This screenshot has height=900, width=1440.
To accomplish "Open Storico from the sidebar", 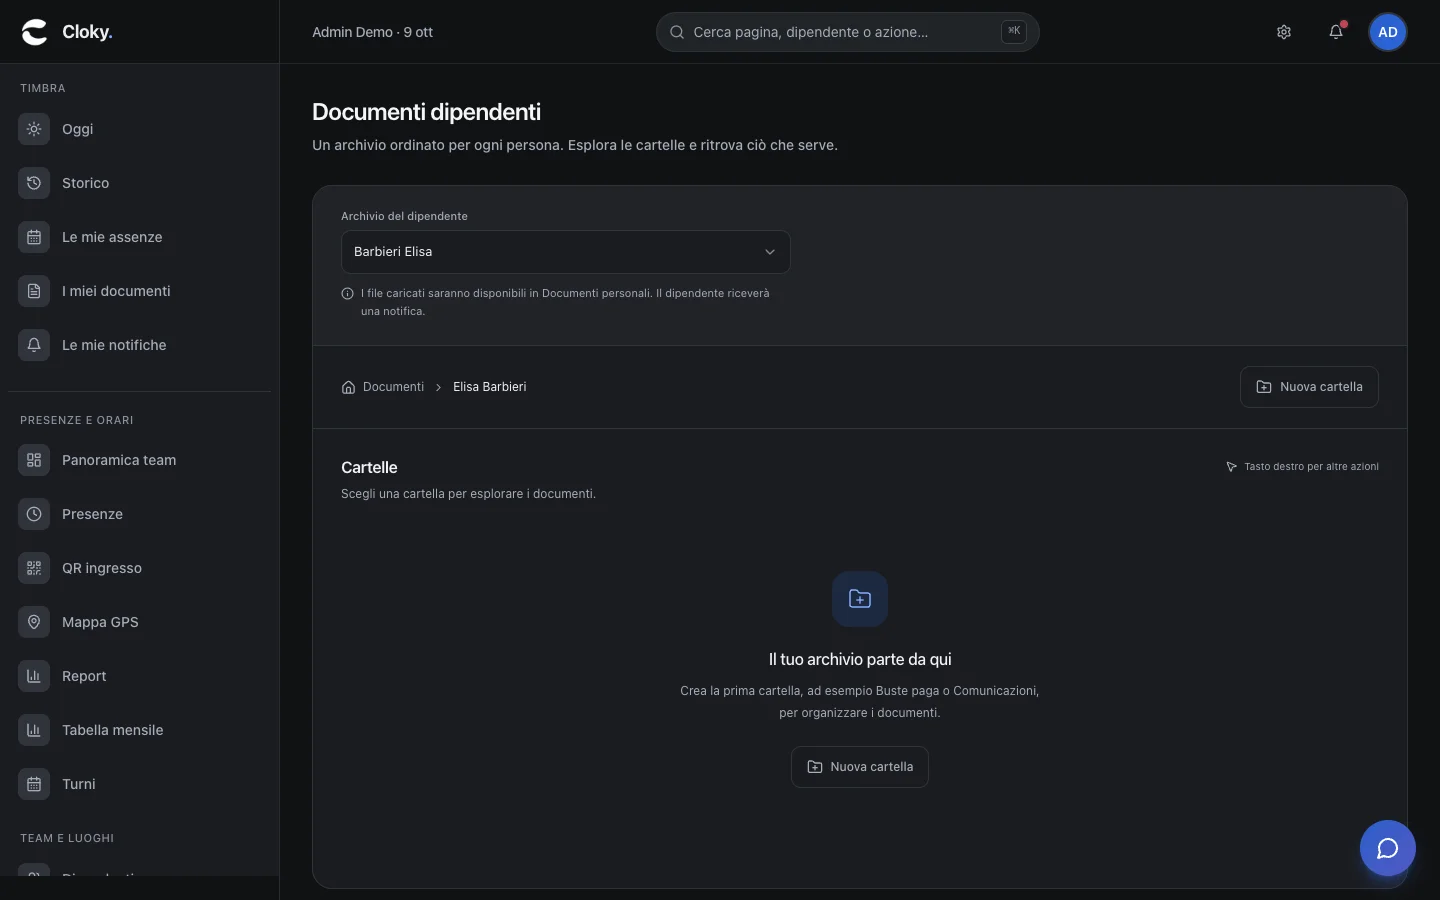I will pyautogui.click(x=139, y=183).
